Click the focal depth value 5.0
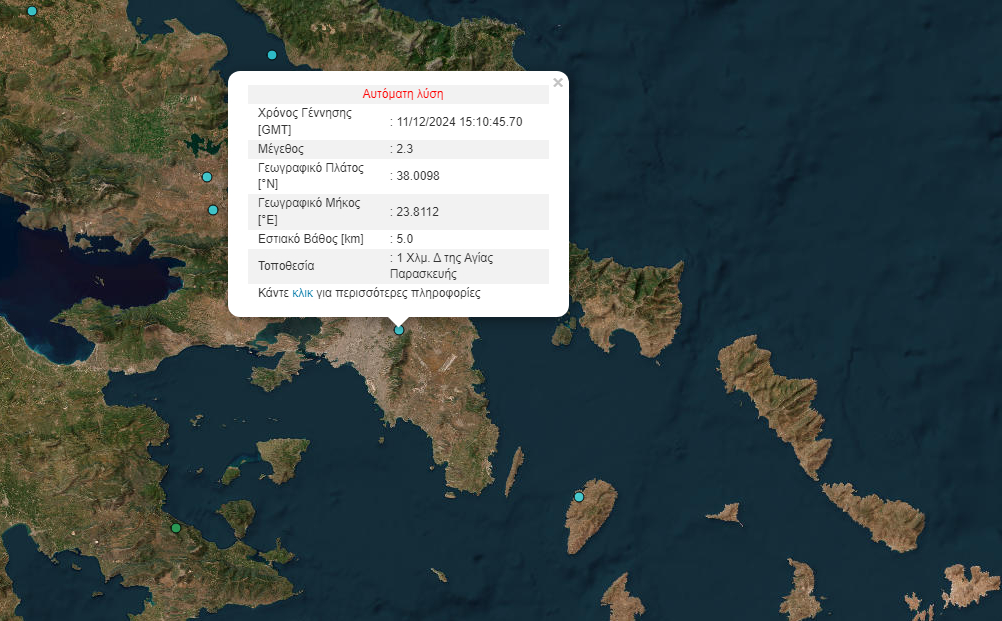 (405, 239)
